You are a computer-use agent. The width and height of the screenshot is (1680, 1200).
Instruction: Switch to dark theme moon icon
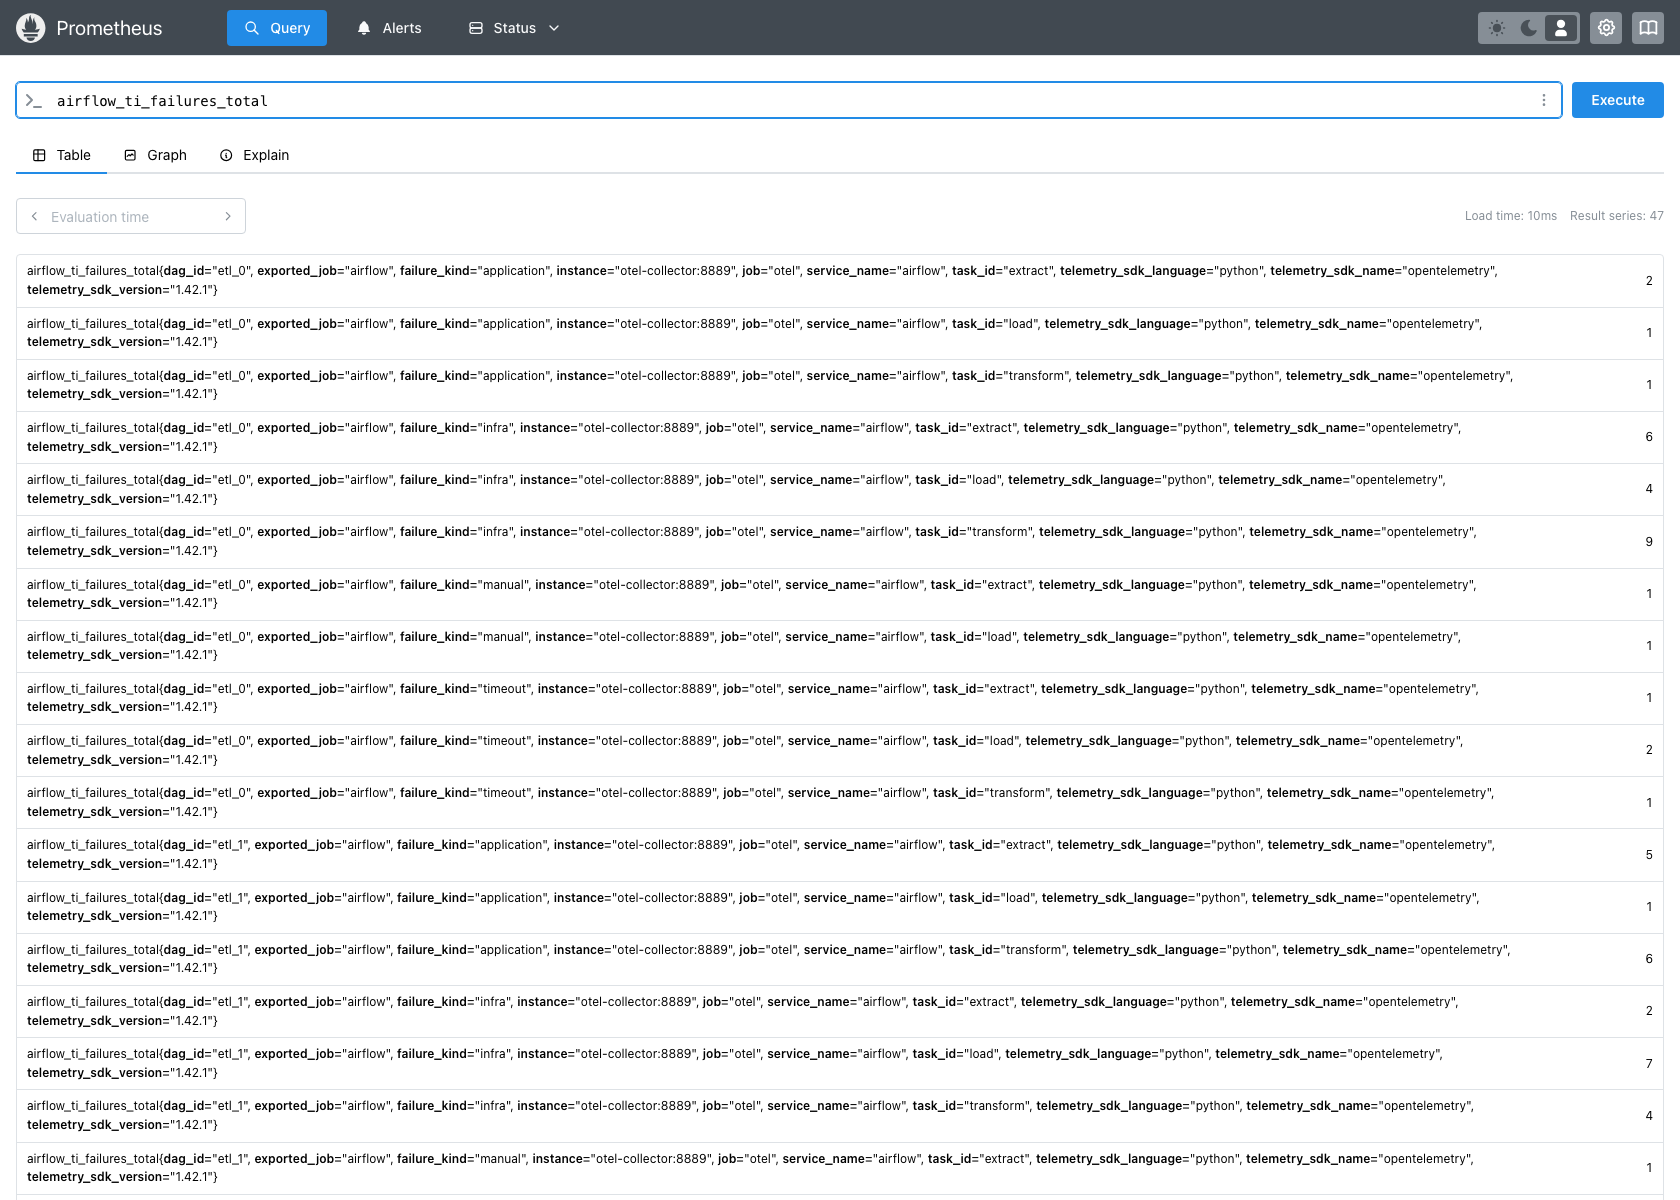1529,28
